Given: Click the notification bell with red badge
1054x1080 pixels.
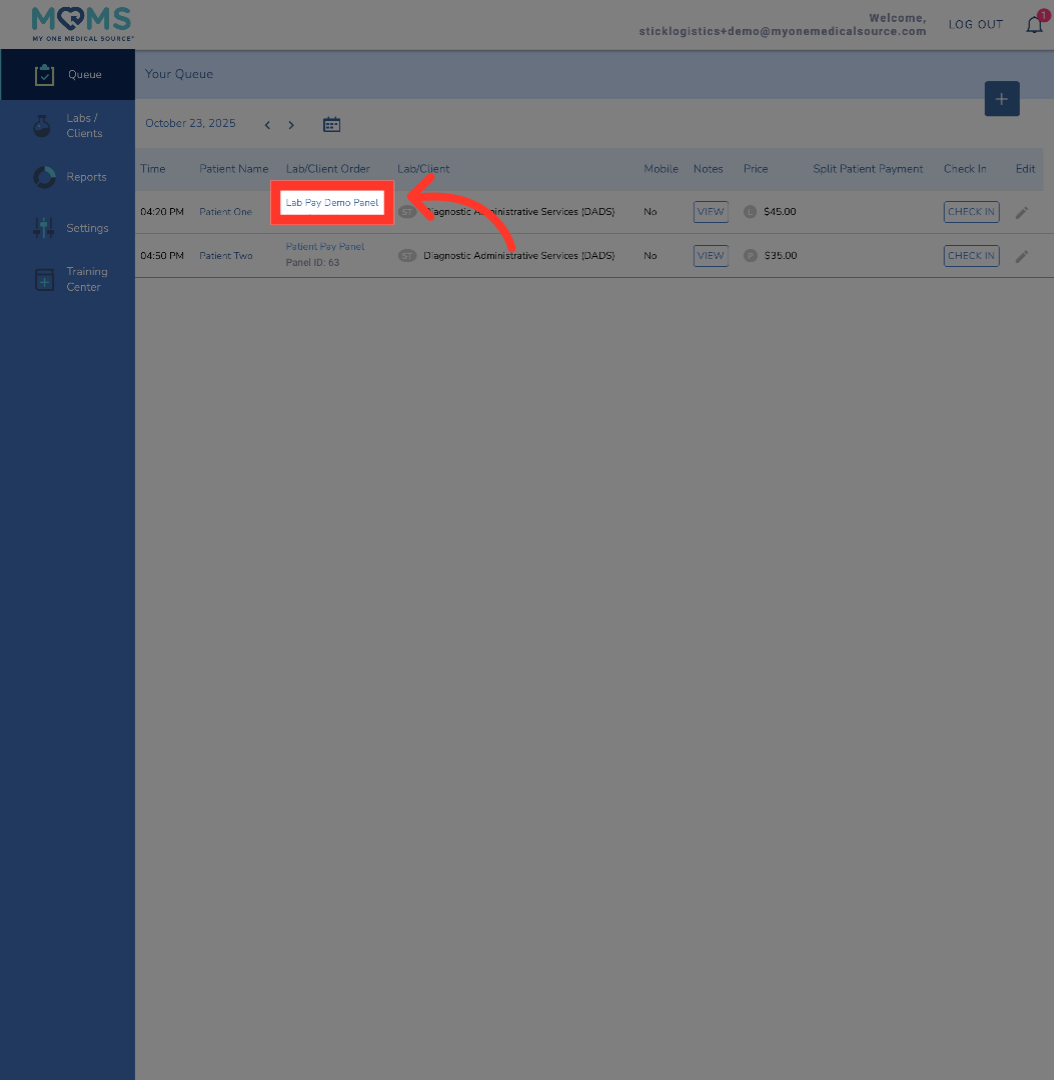Looking at the screenshot, I should pyautogui.click(x=1034, y=24).
